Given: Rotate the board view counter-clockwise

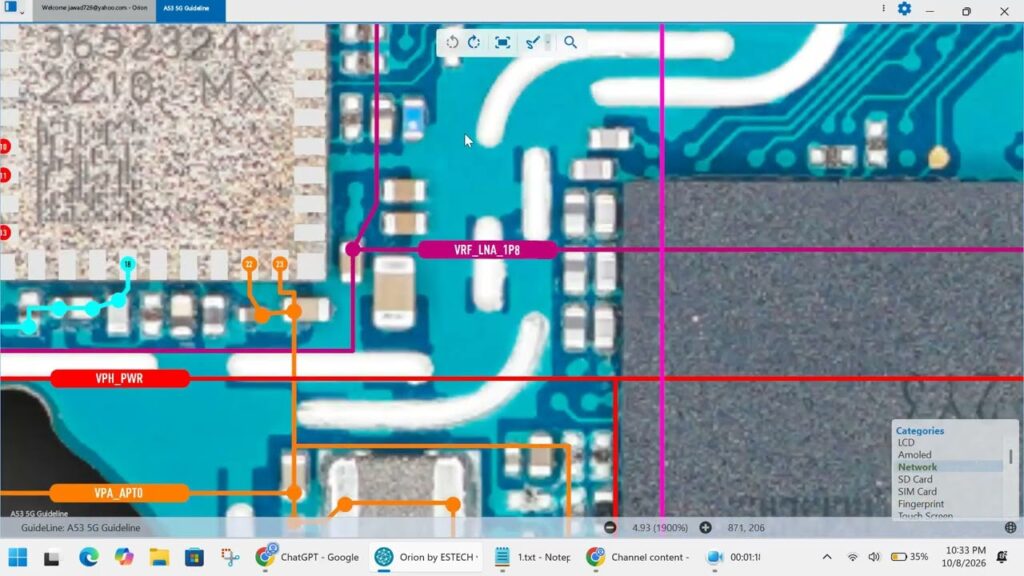Looking at the screenshot, I should [452, 42].
